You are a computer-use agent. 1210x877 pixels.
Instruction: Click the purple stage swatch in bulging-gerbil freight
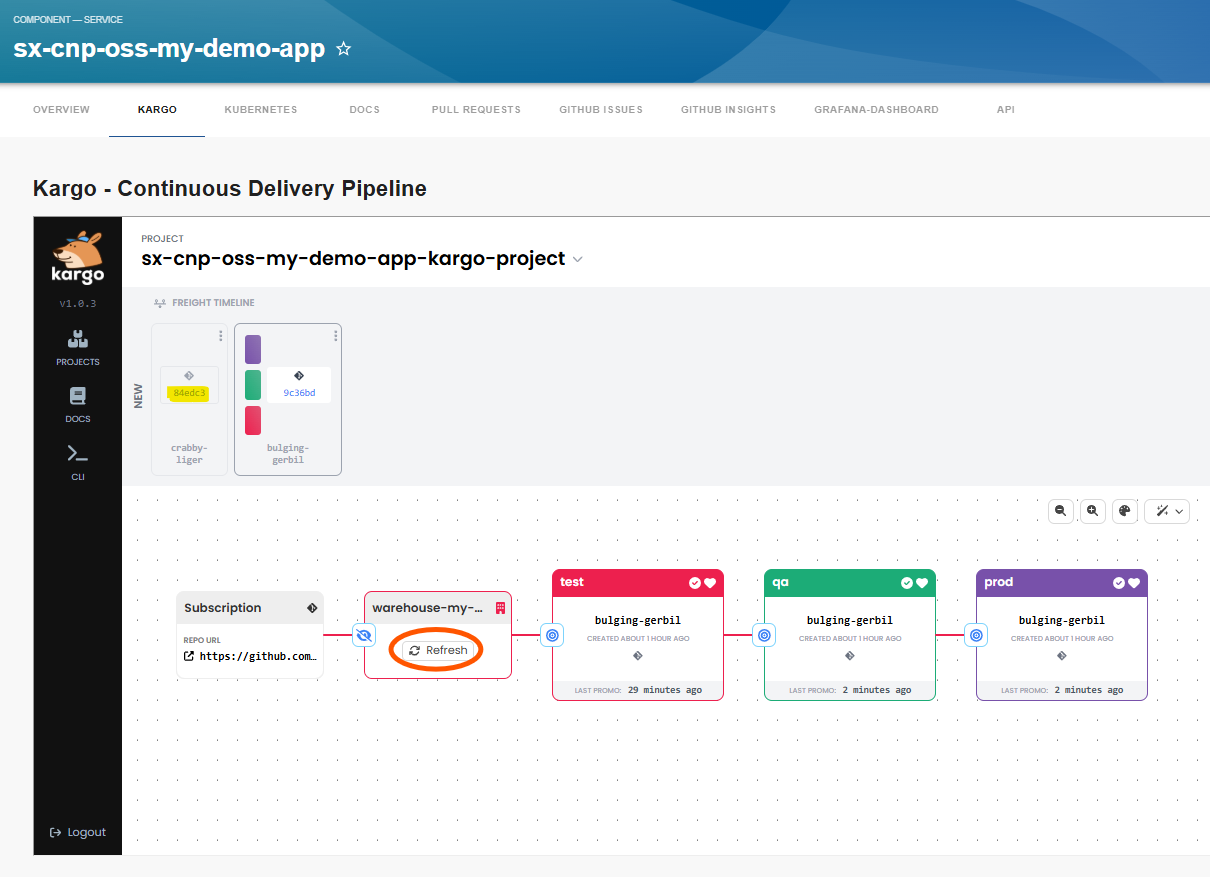pyautogui.click(x=253, y=350)
